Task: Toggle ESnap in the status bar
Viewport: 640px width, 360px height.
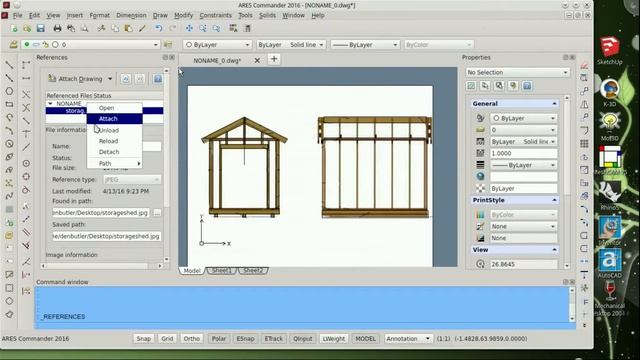Action: tap(245, 339)
